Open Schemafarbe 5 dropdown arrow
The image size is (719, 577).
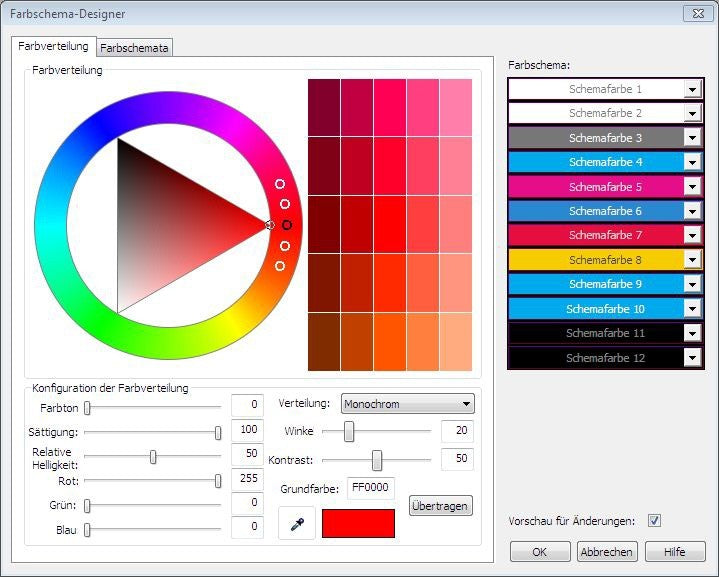coord(692,187)
